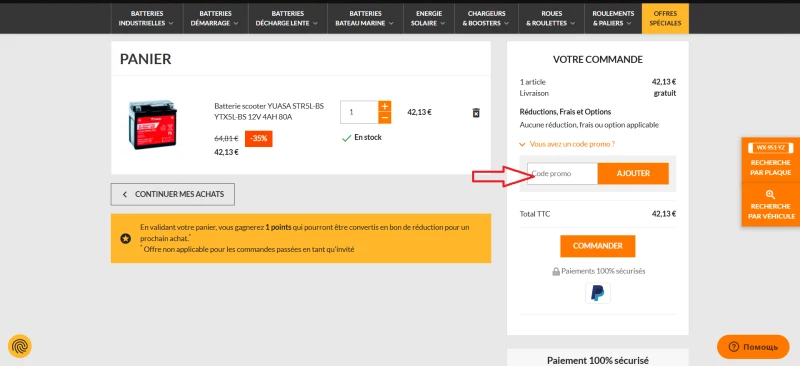The height and width of the screenshot is (366, 800).
Task: Click the WX-951-YZ licence plate badge
Action: point(770,148)
